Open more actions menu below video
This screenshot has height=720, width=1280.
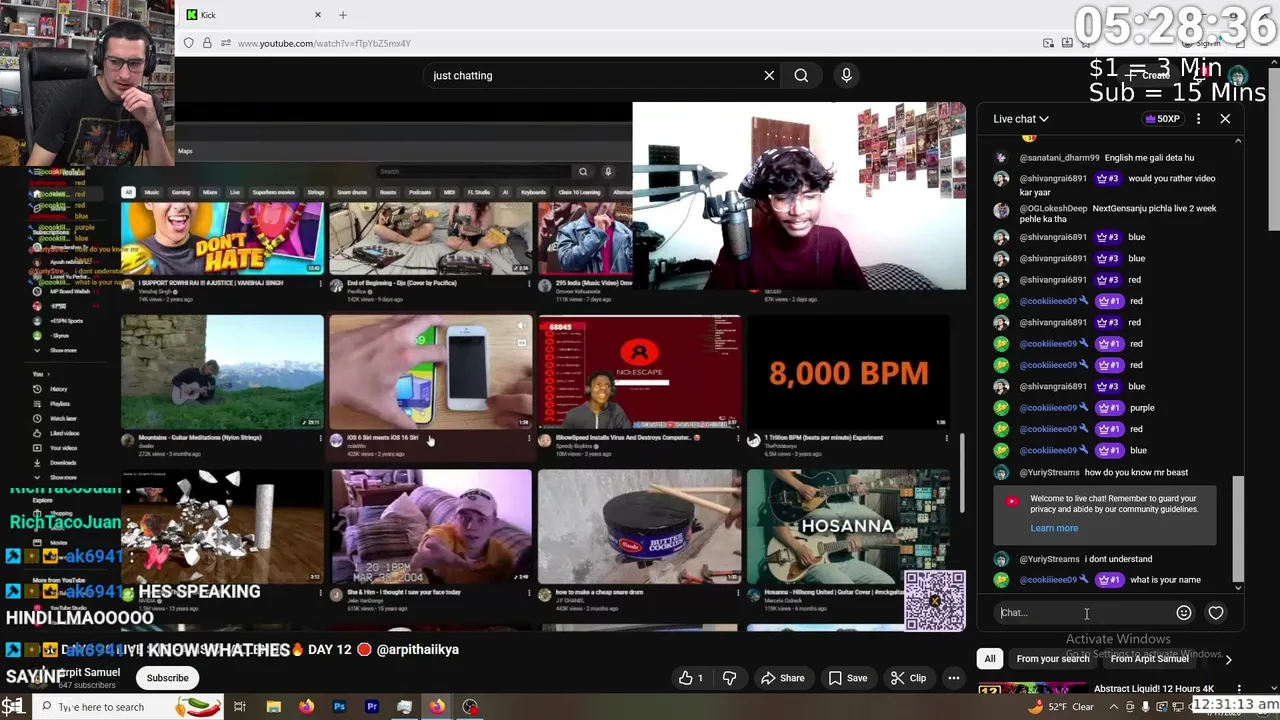click(954, 678)
